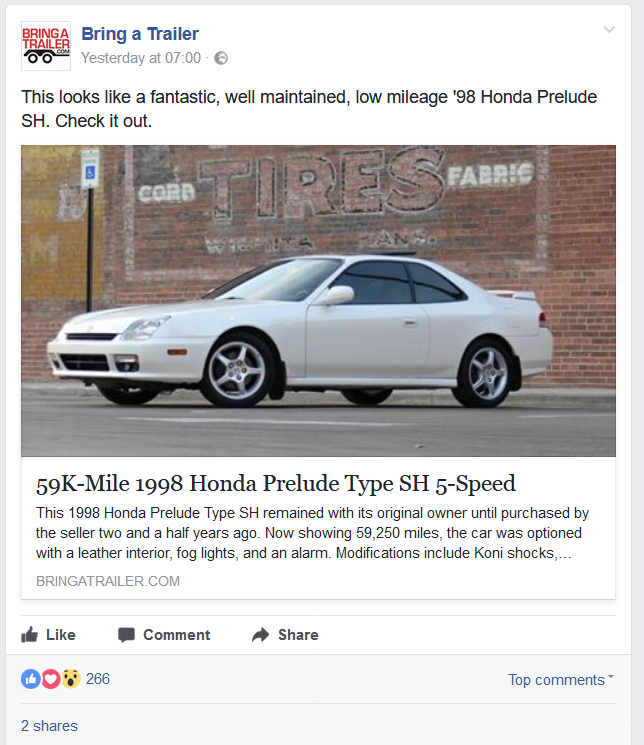
Task: Open Bring a Trailer profile logo
Action: click(46, 46)
